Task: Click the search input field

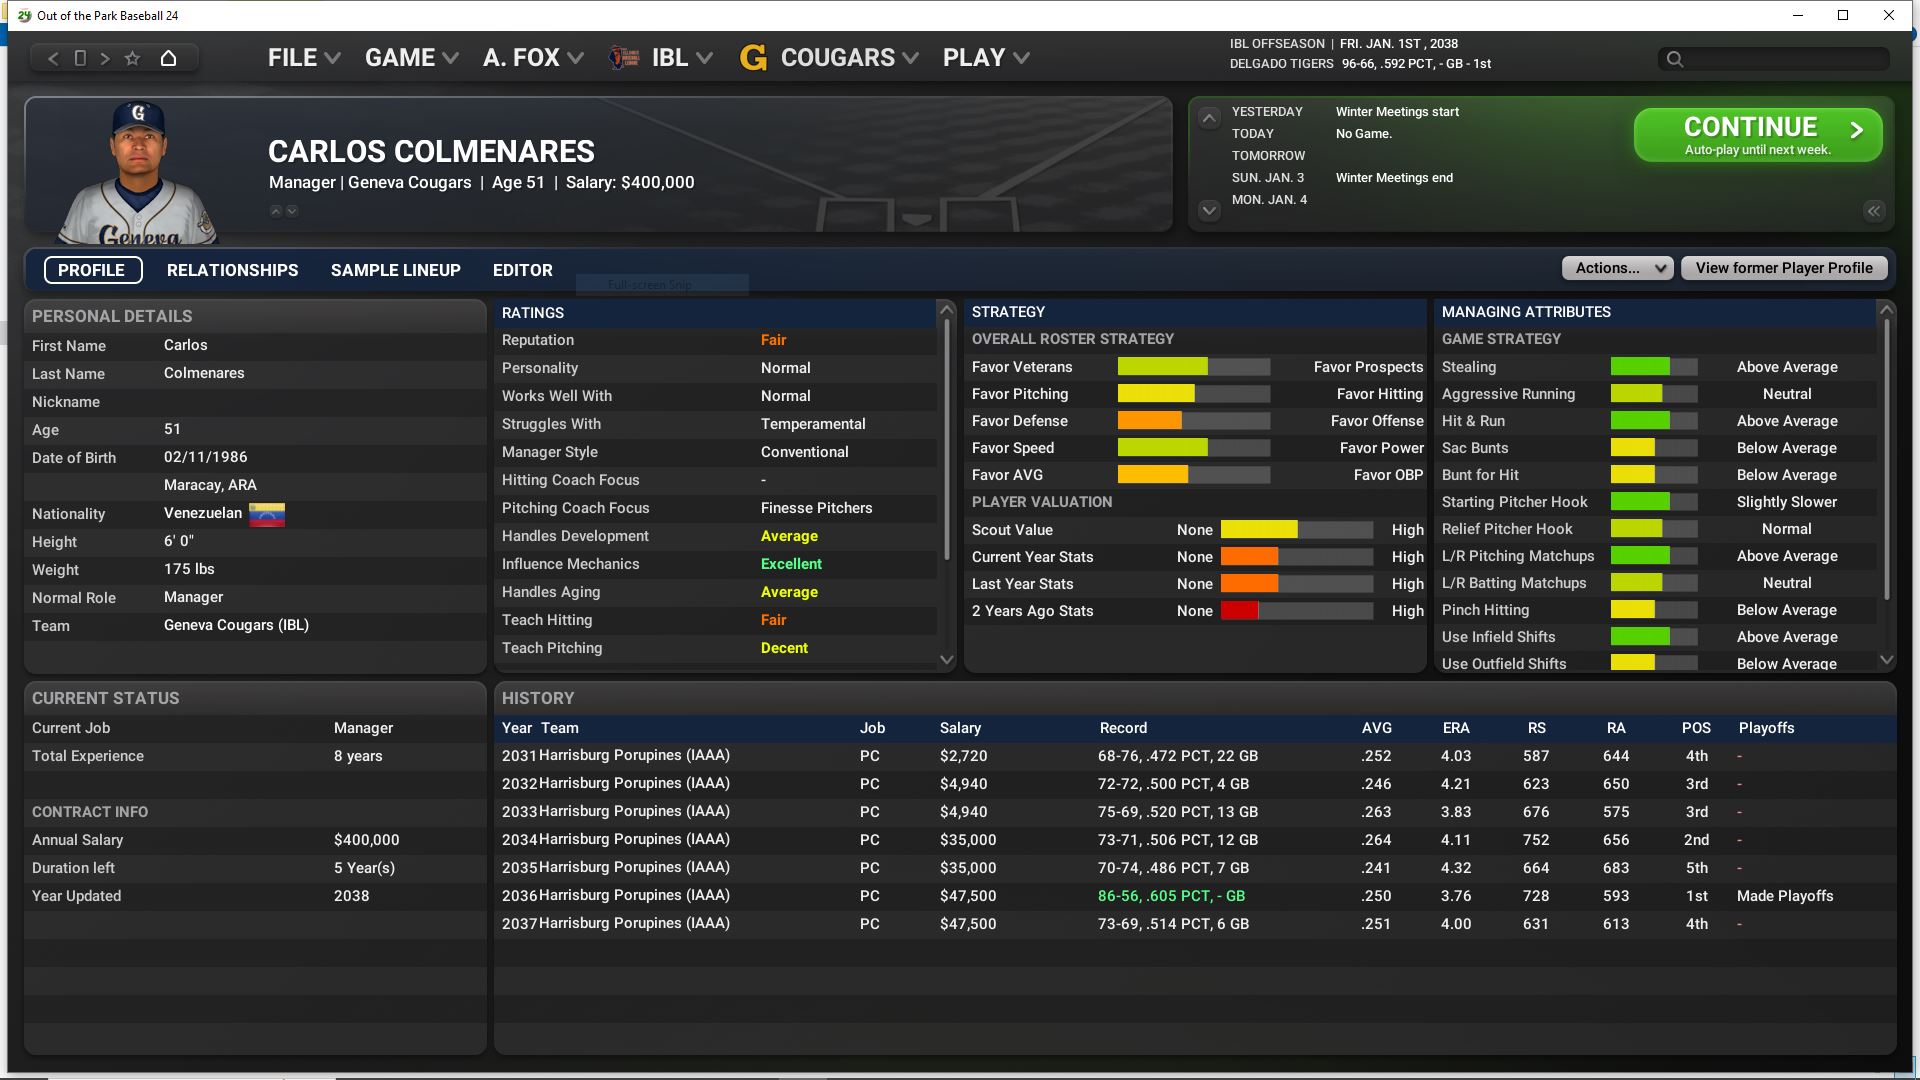Action: (x=1782, y=59)
